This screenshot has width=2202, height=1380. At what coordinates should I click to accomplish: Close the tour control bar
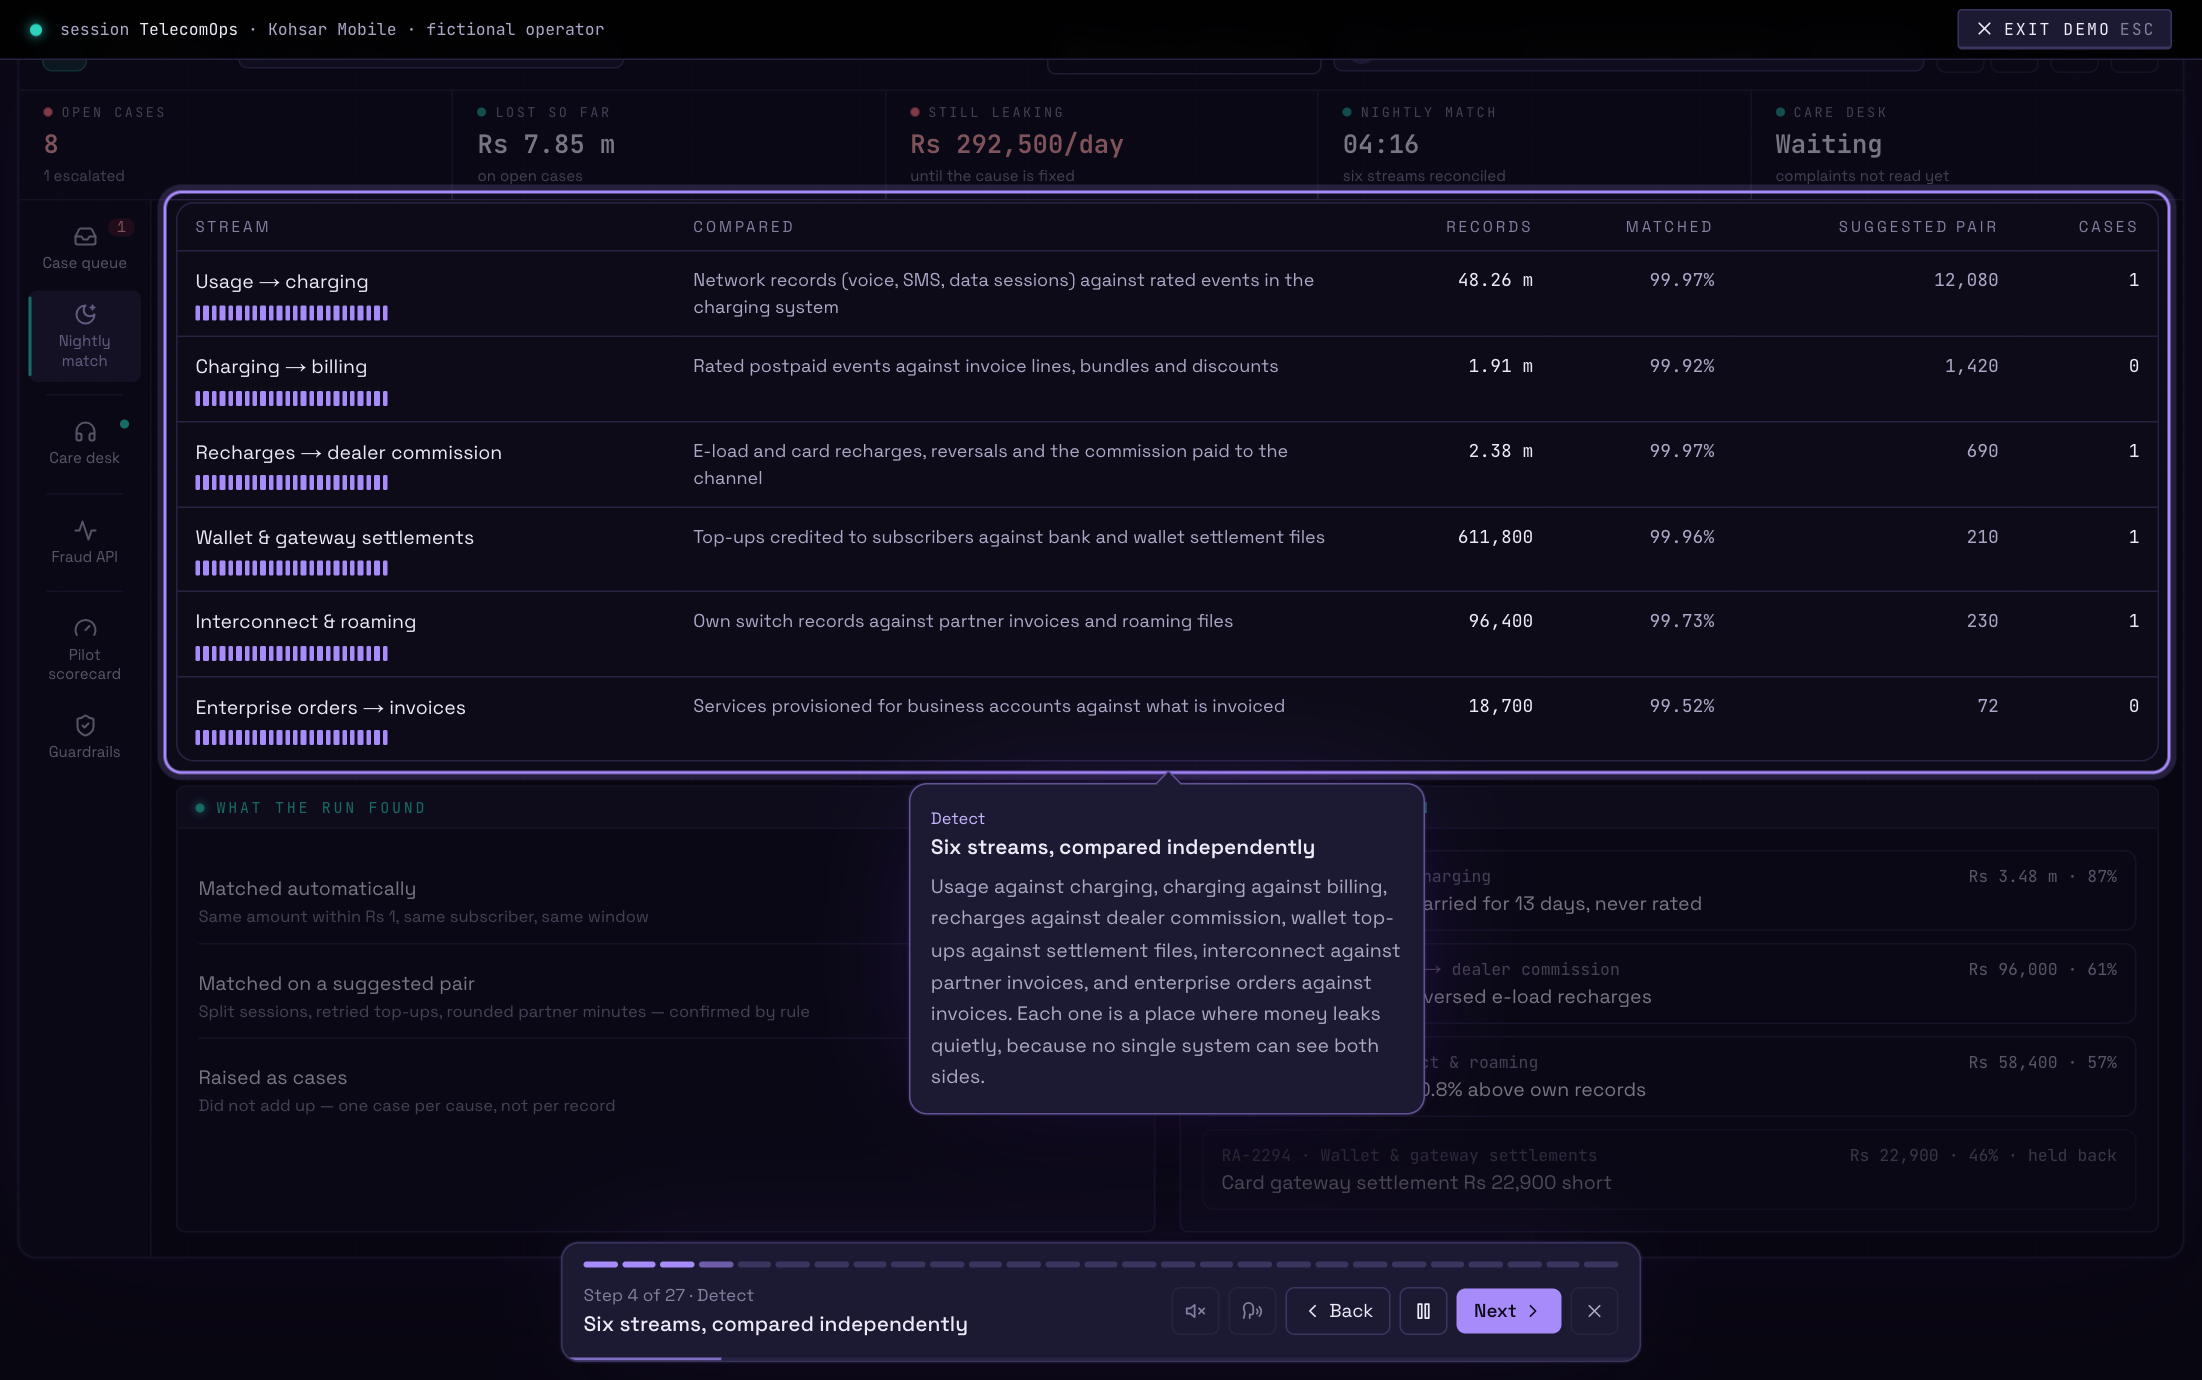[1594, 1311]
